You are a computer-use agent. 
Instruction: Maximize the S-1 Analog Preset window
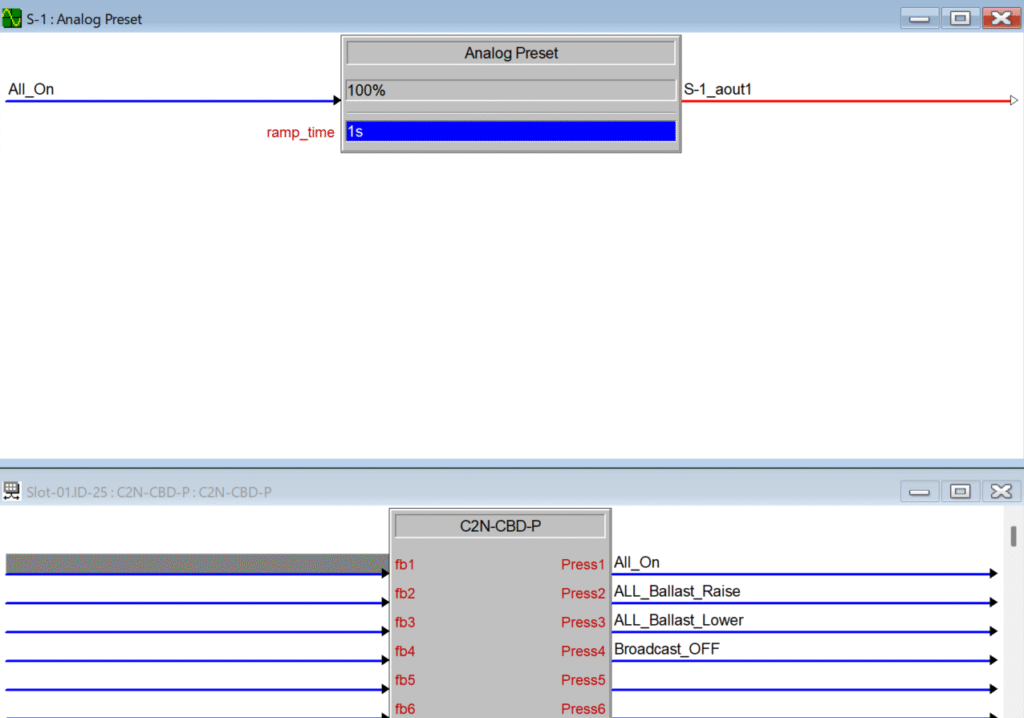coord(959,18)
